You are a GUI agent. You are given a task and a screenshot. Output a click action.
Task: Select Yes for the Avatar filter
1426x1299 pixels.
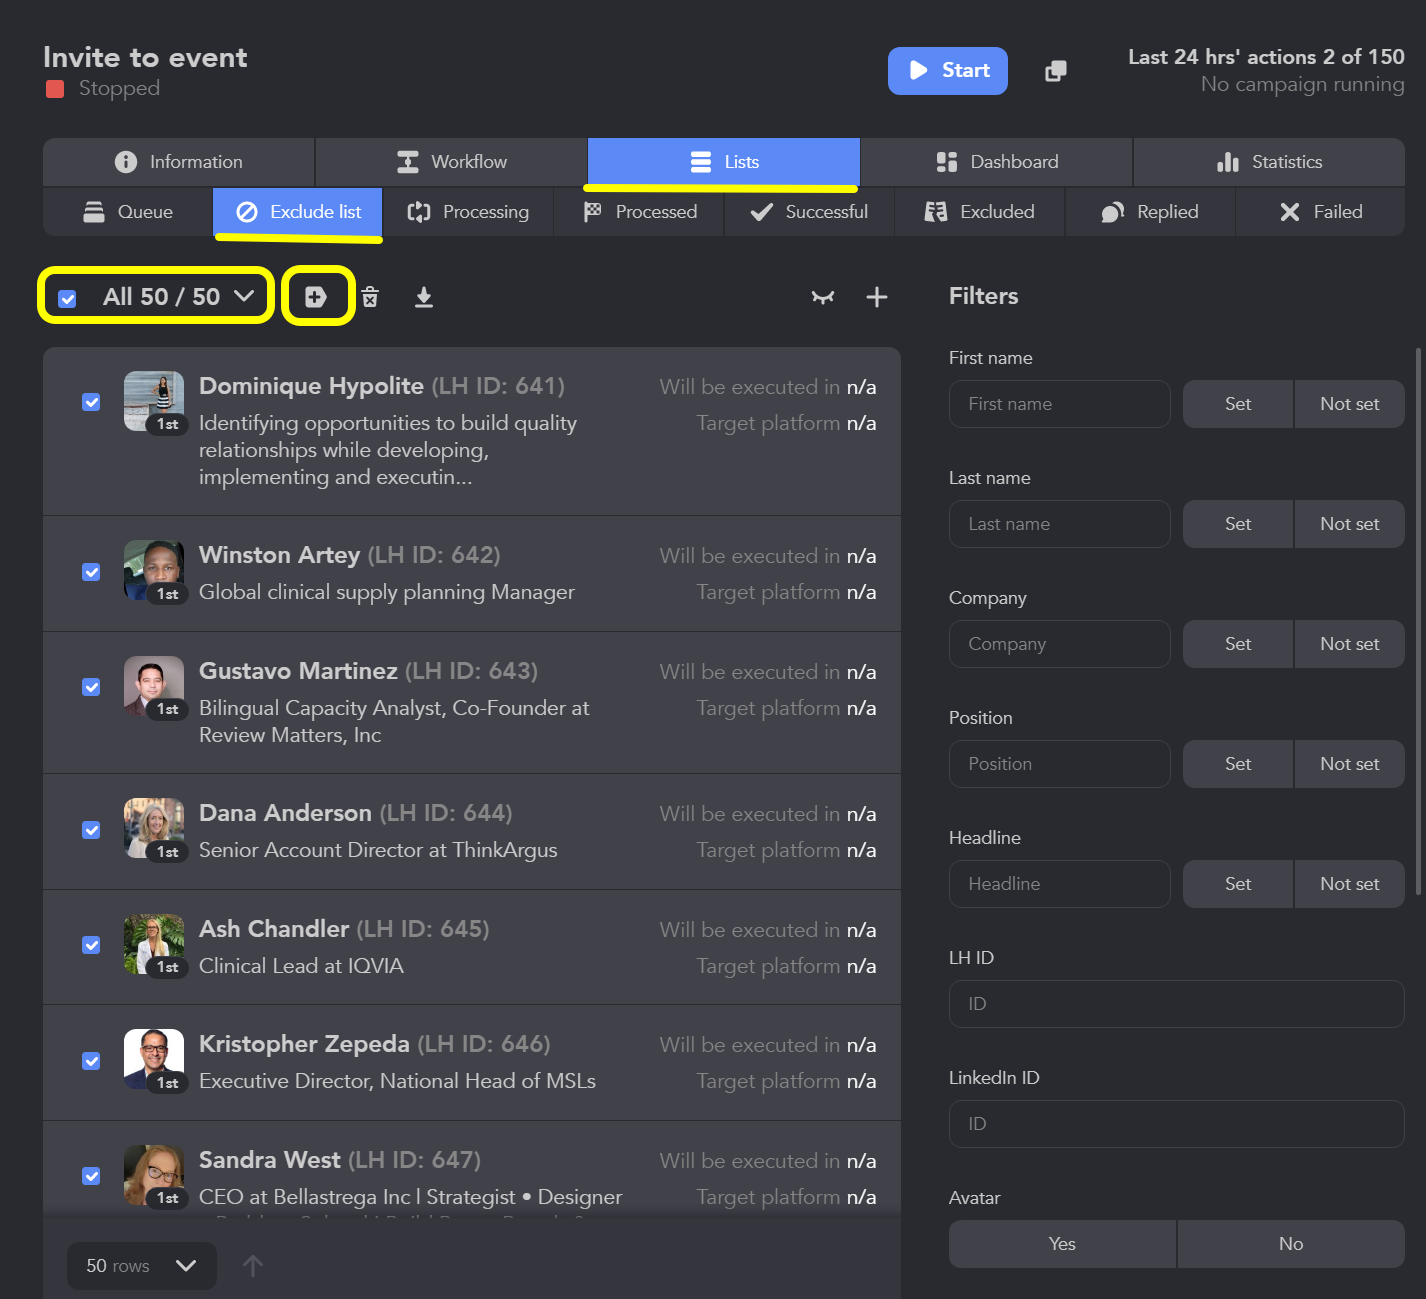click(1062, 1244)
